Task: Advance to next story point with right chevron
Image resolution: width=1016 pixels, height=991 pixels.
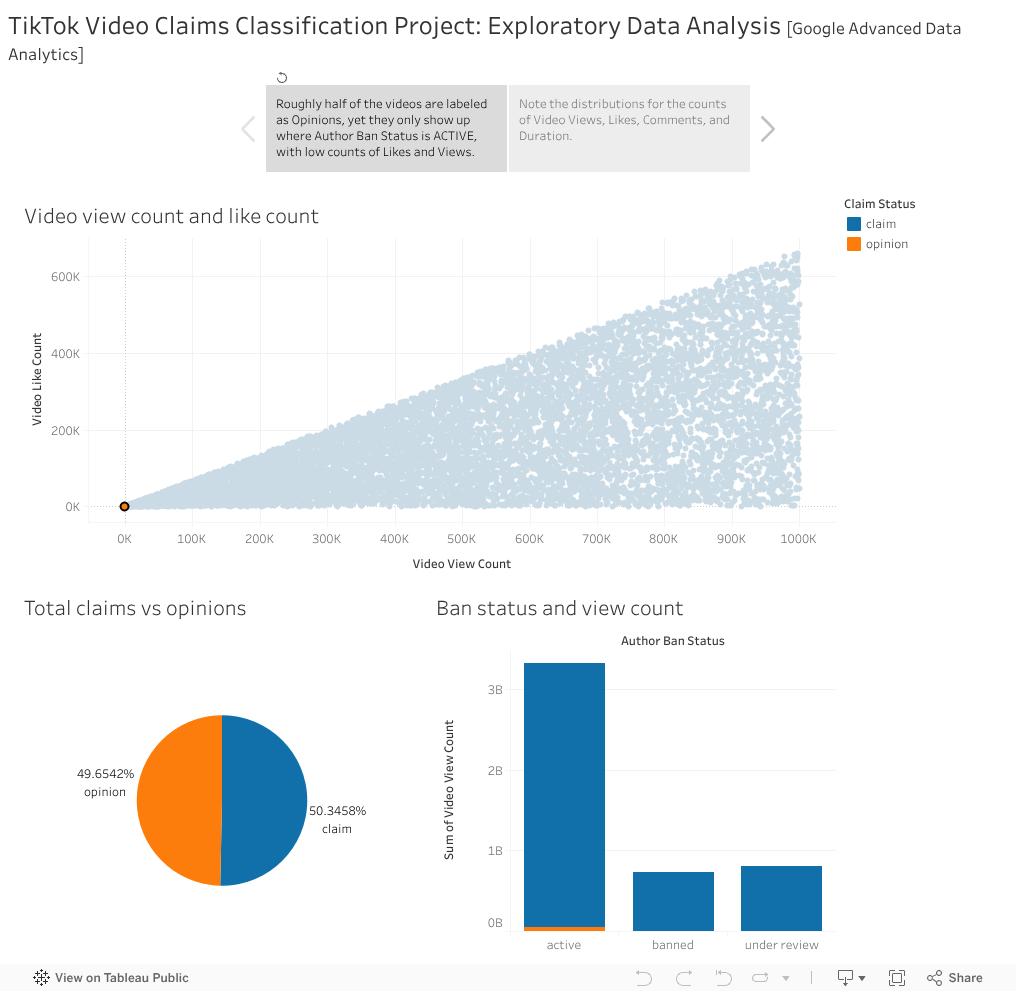Action: point(767,128)
